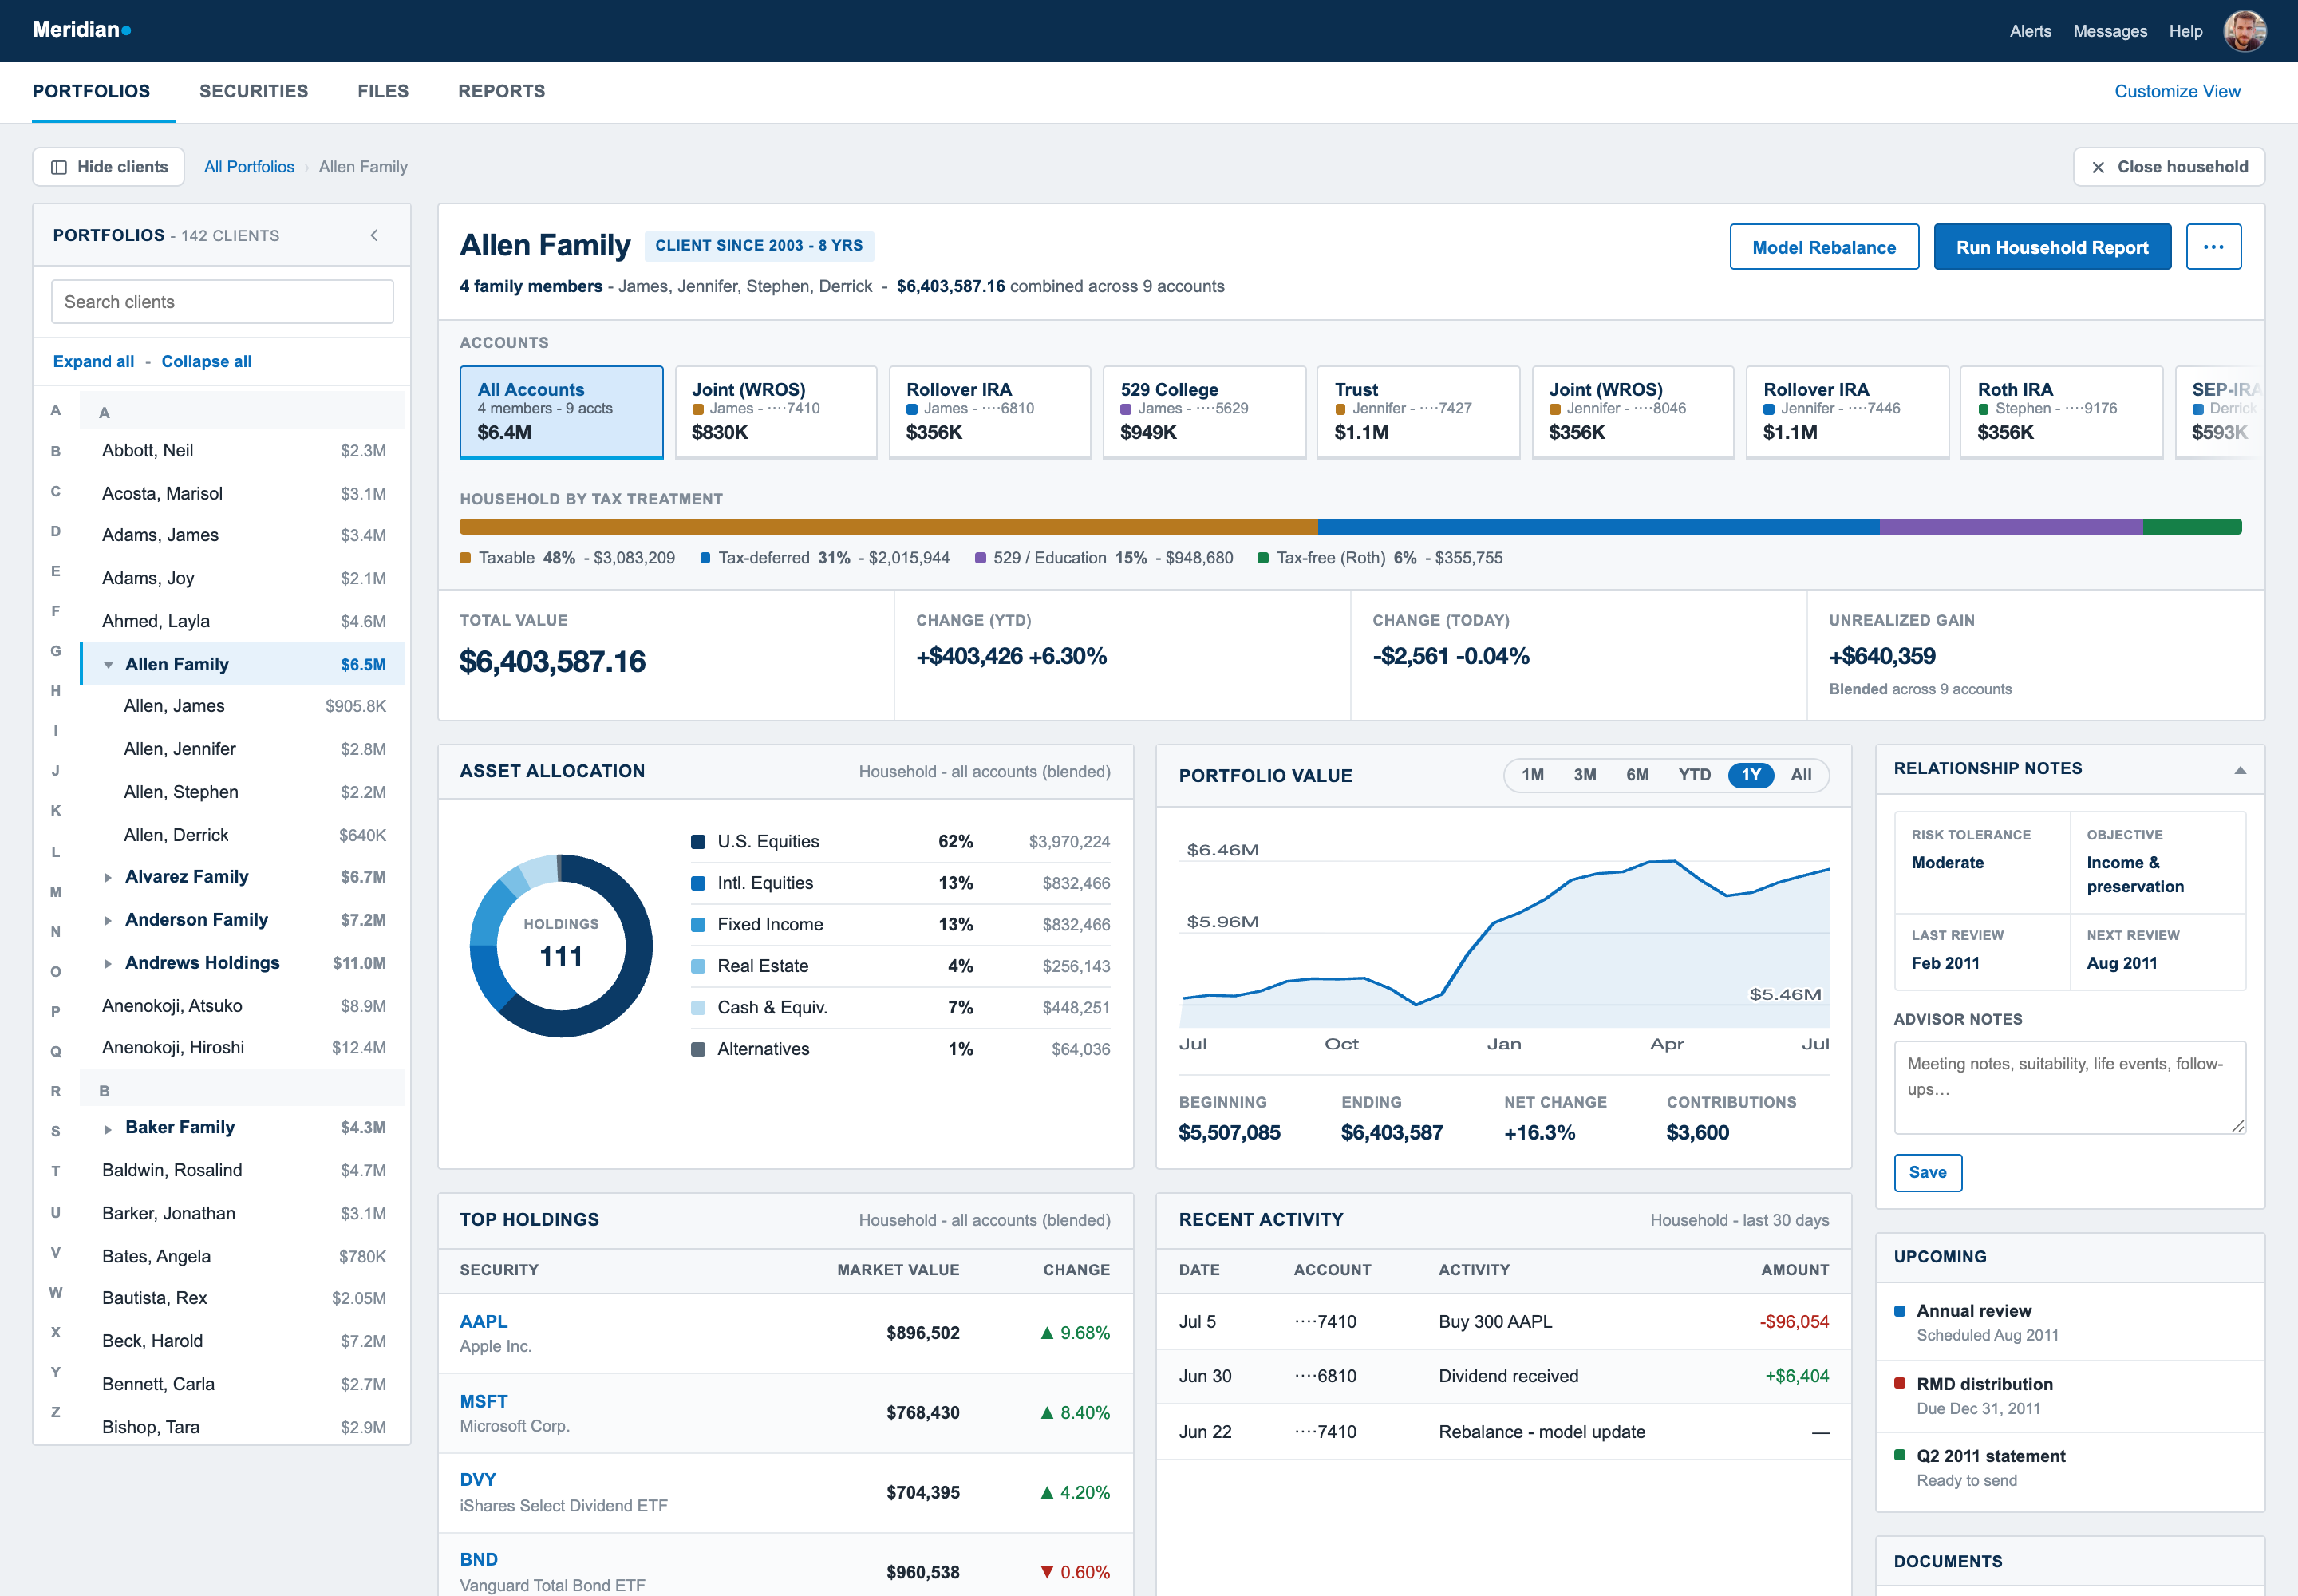Select client Anenokoji, Hiroshi
Viewport: 2298px width, 1596px height.
[243, 1048]
